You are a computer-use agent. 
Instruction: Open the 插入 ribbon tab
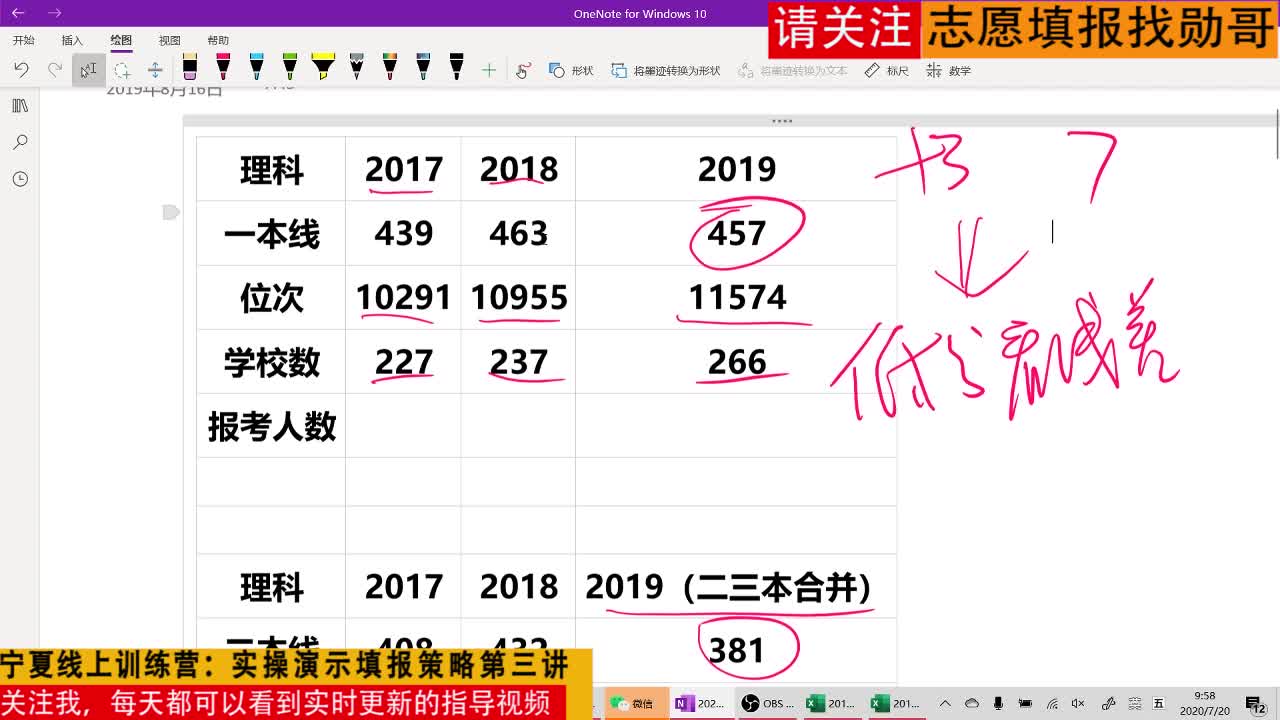tap(72, 40)
